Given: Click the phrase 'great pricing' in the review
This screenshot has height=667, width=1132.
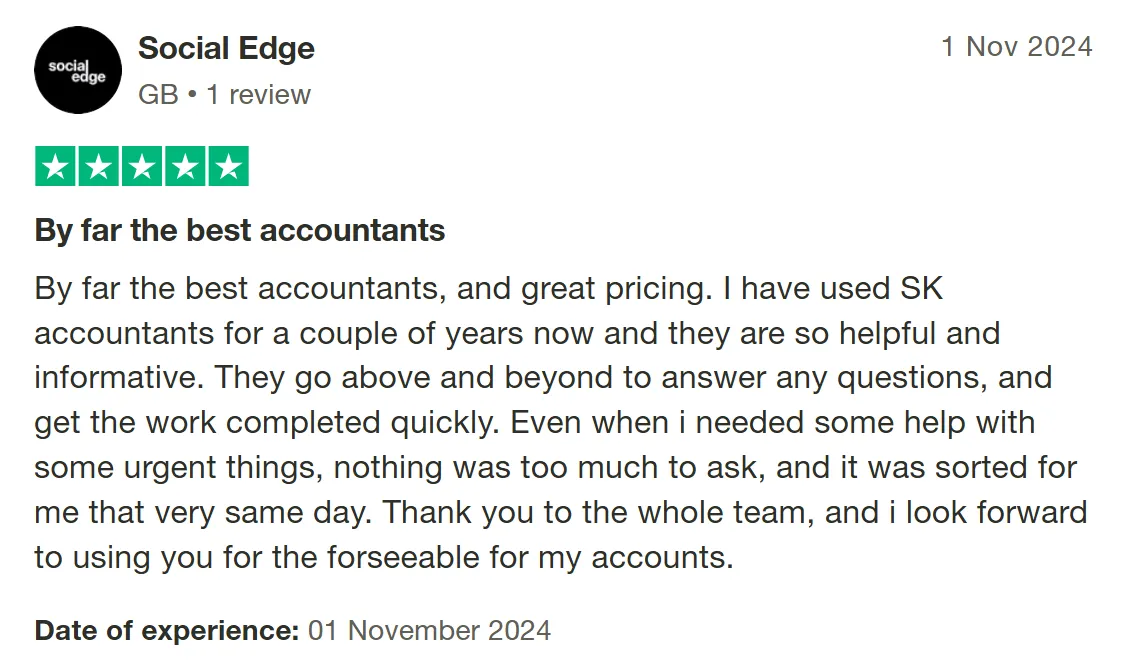Looking at the screenshot, I should [612, 289].
